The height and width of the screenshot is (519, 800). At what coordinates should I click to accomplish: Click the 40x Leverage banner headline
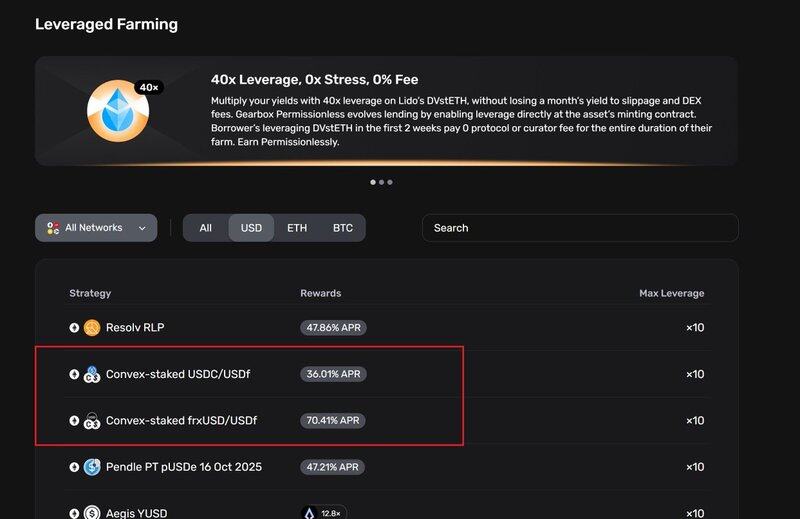tap(314, 80)
